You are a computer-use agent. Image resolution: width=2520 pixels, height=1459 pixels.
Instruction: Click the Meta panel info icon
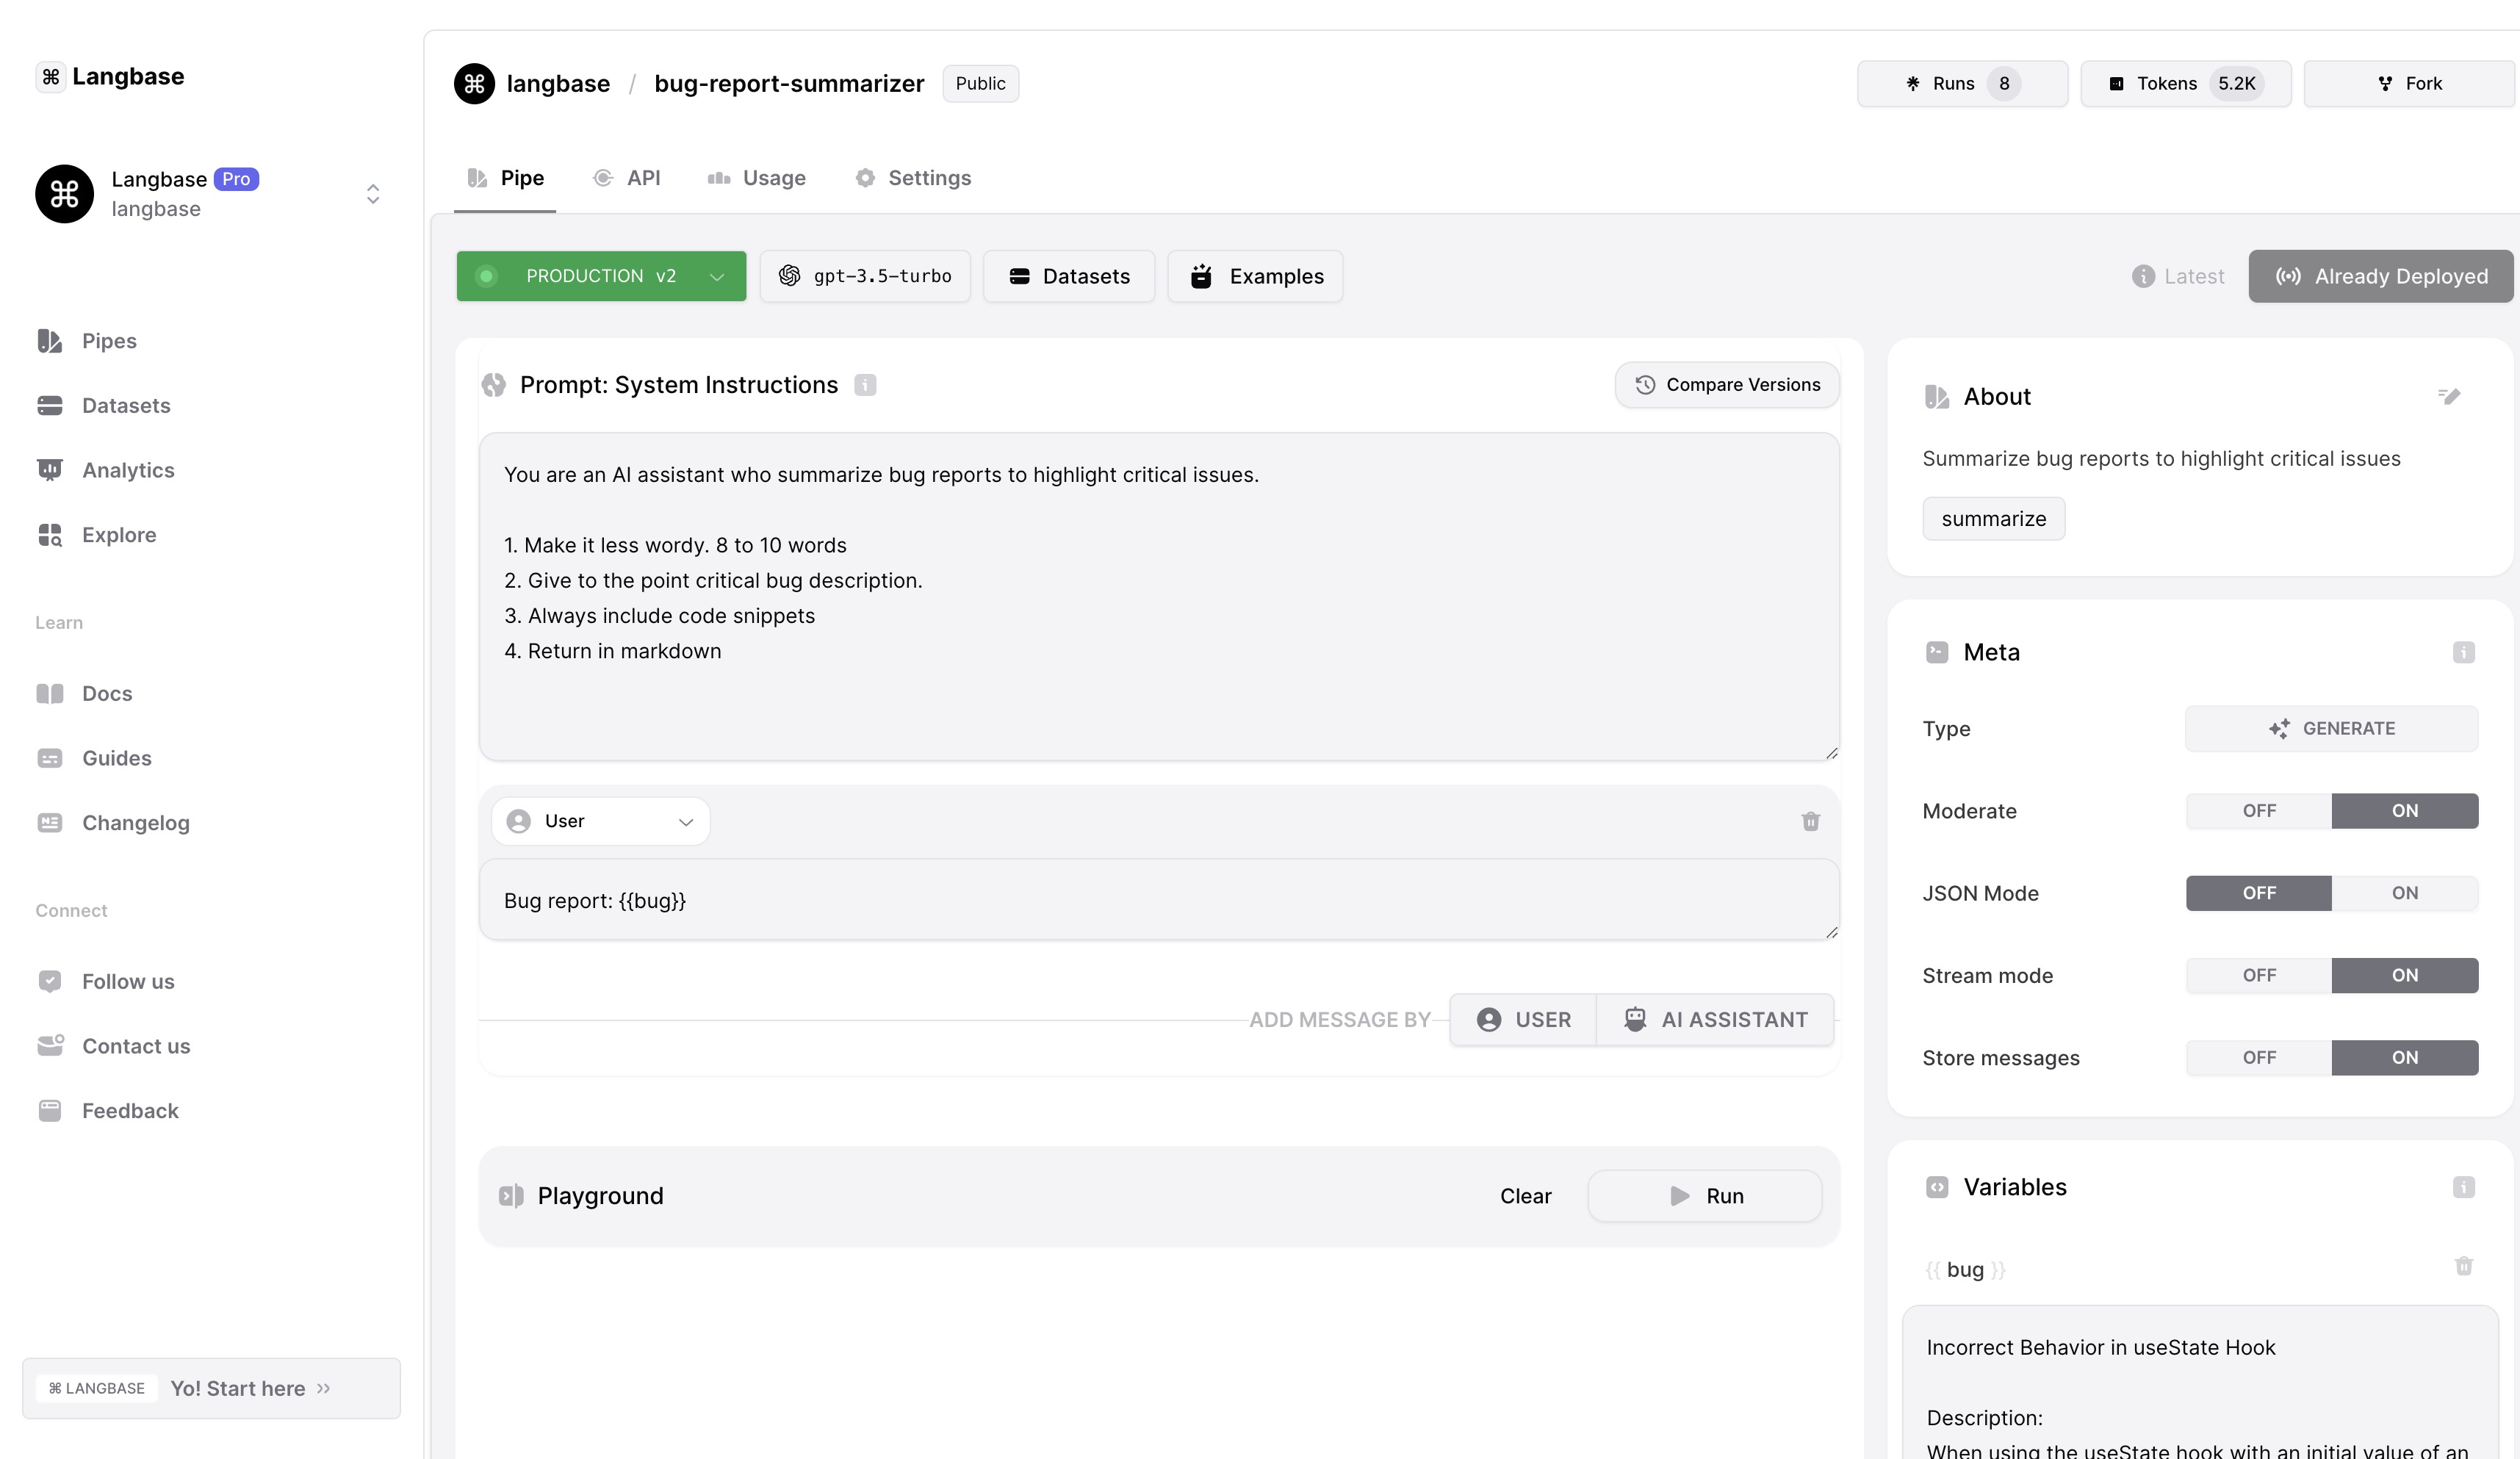point(2463,652)
